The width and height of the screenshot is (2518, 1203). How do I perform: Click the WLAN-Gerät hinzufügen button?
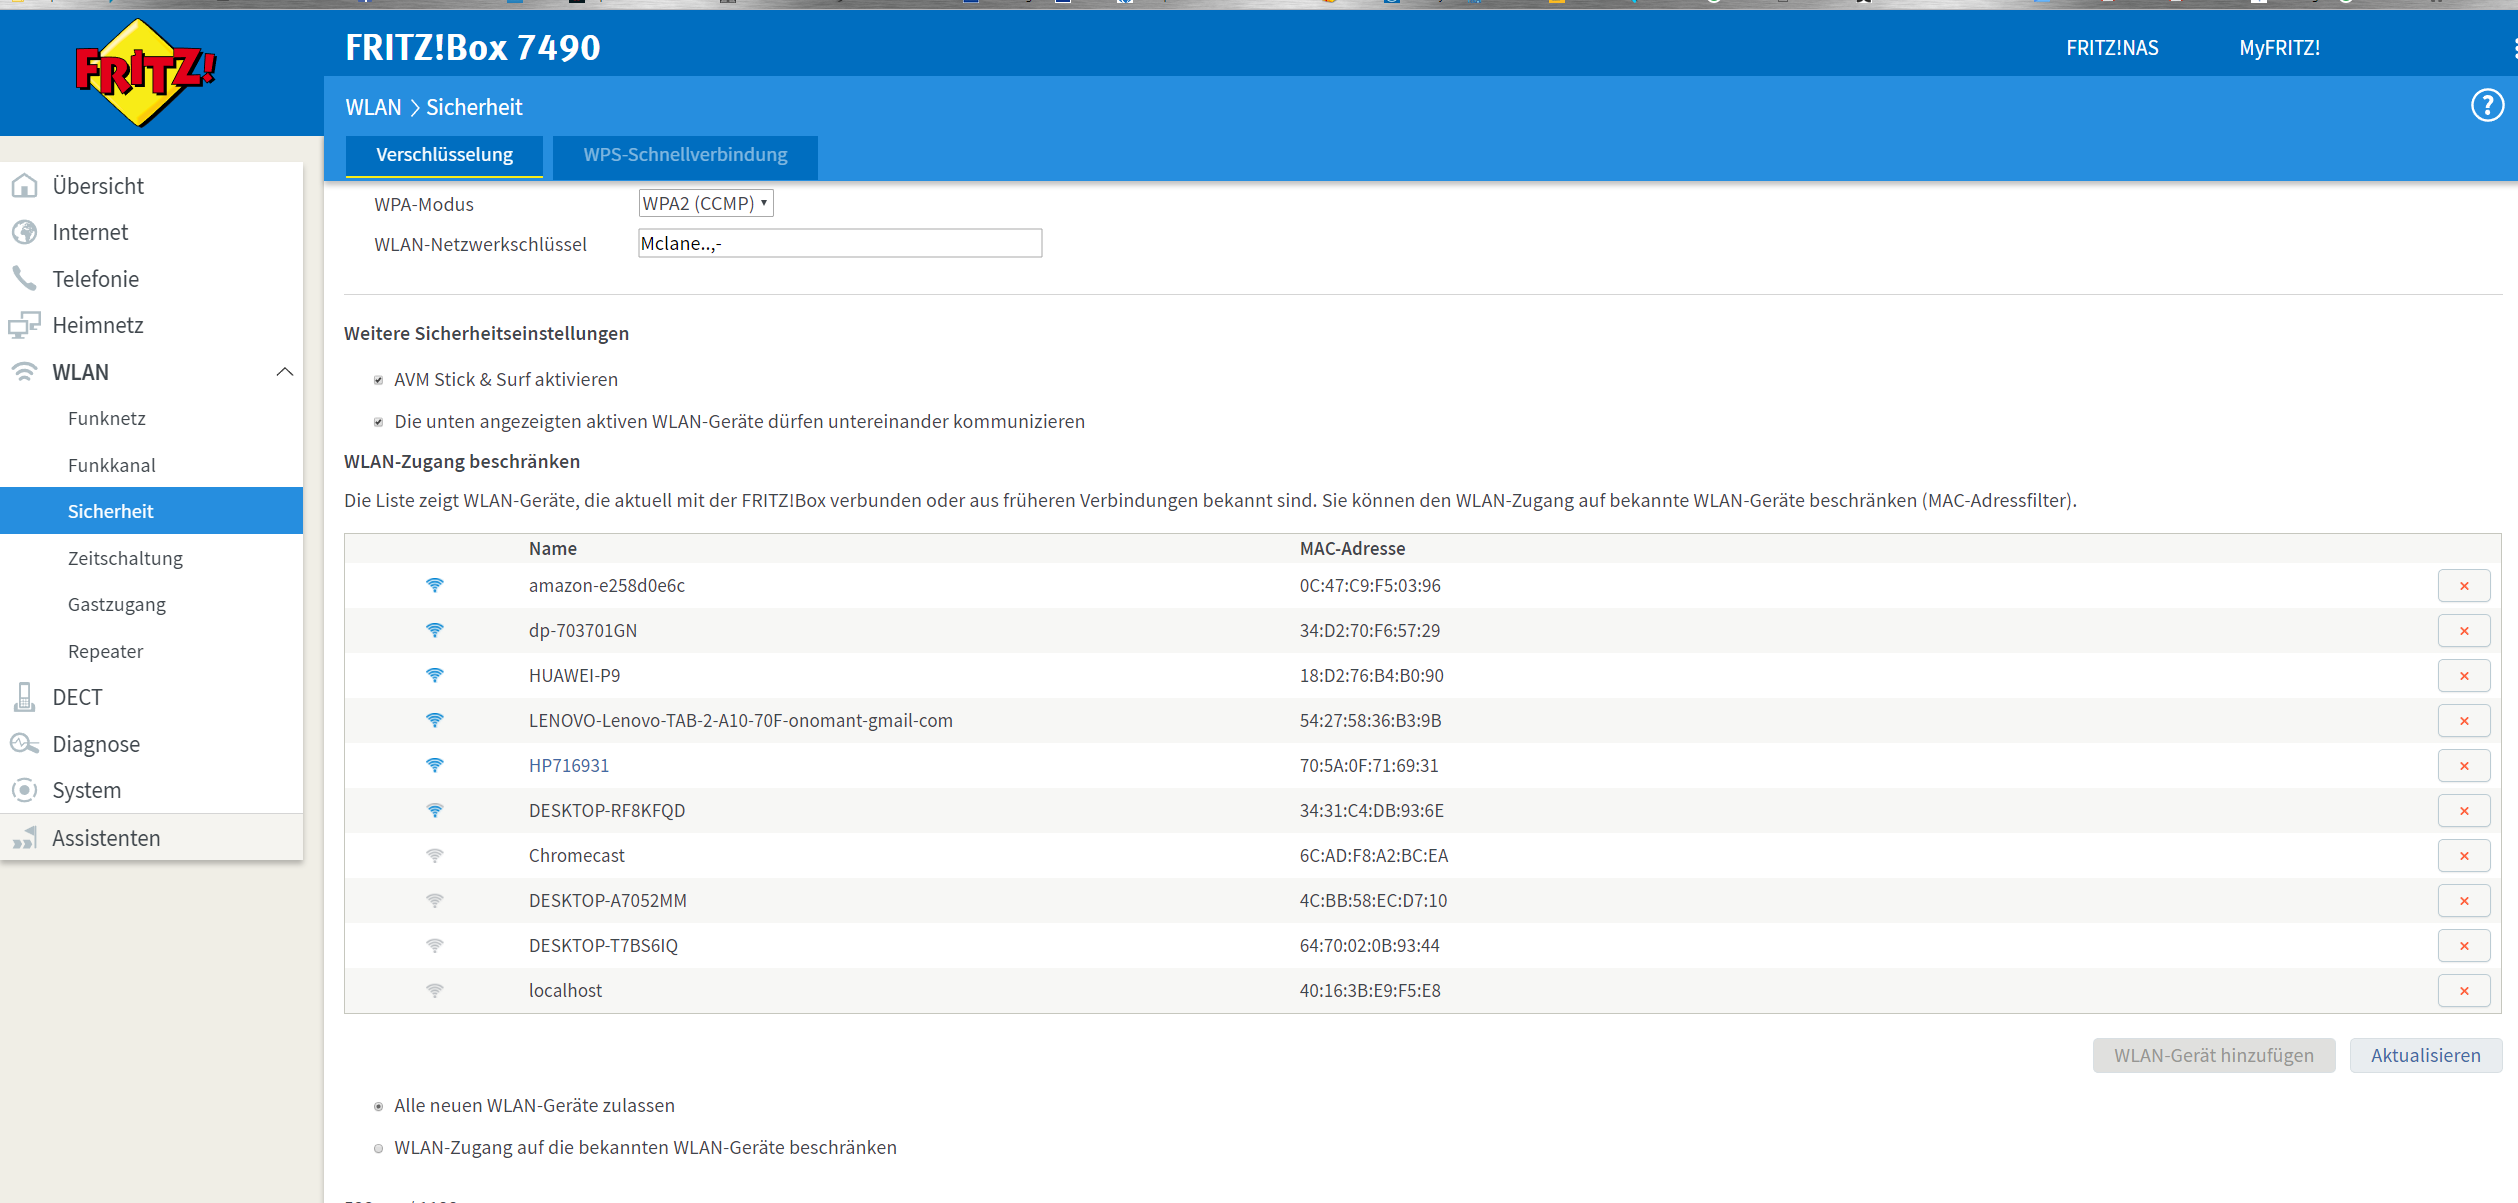pos(2214,1055)
